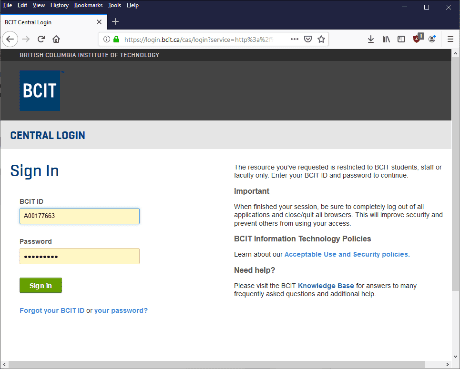
Task: Click the vertical scrollbar thumb
Action: [x=455, y=174]
